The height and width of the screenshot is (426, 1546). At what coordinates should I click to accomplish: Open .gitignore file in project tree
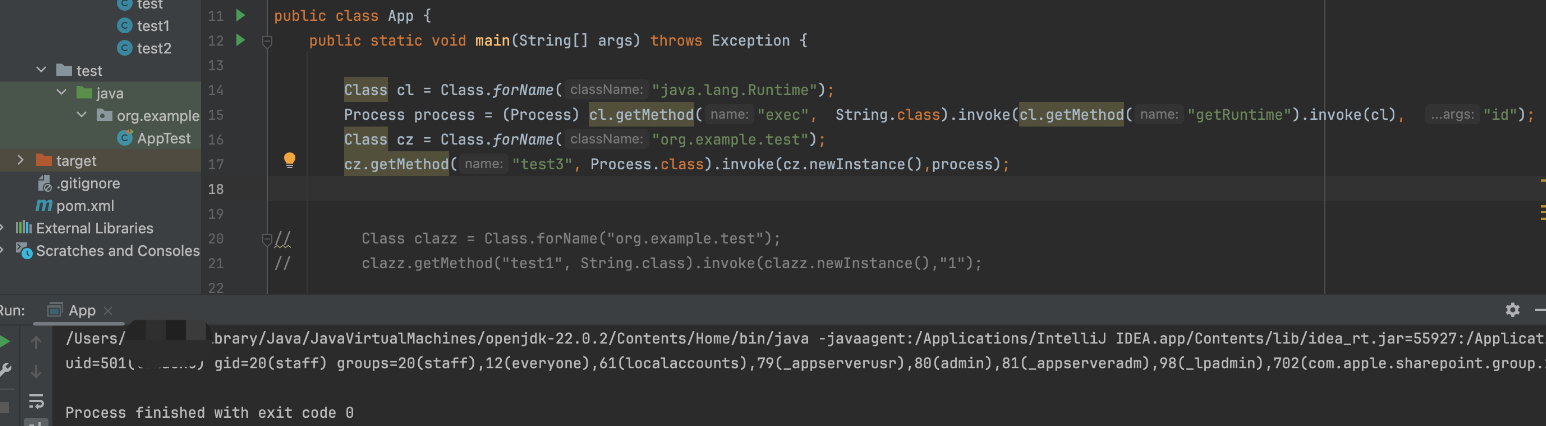pos(87,183)
